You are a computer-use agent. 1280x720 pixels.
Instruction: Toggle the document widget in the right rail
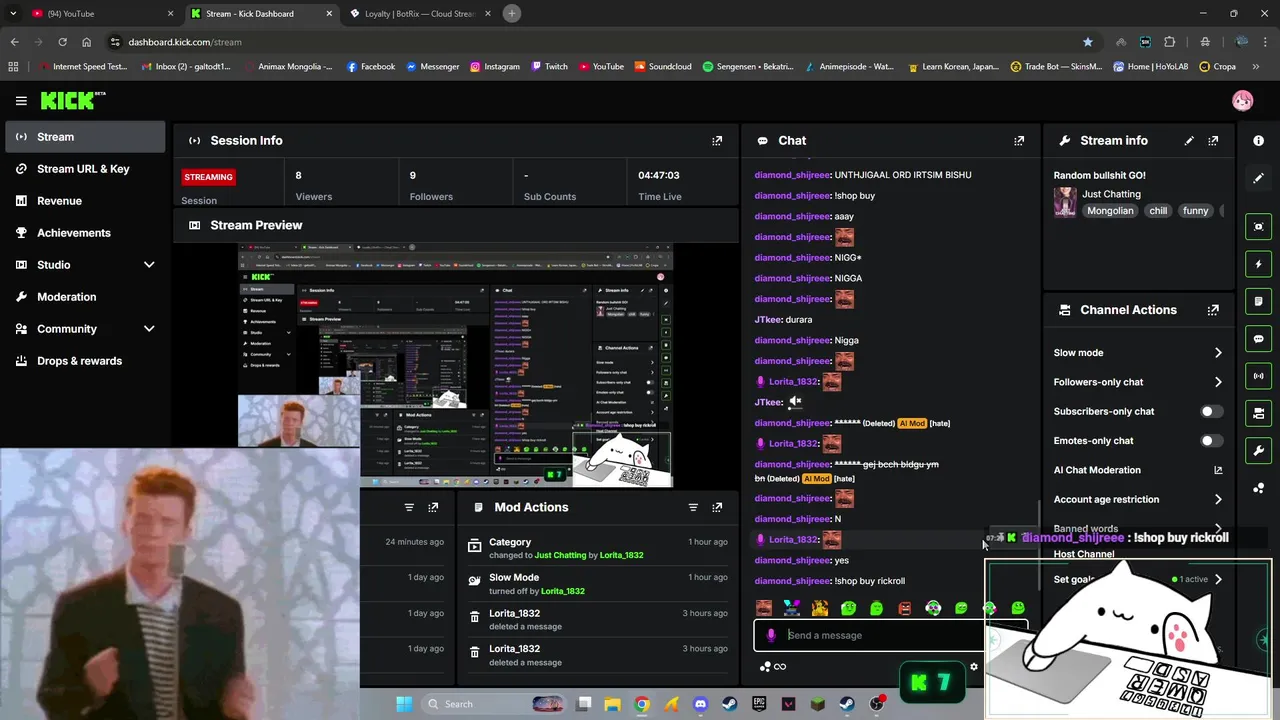click(x=1259, y=301)
